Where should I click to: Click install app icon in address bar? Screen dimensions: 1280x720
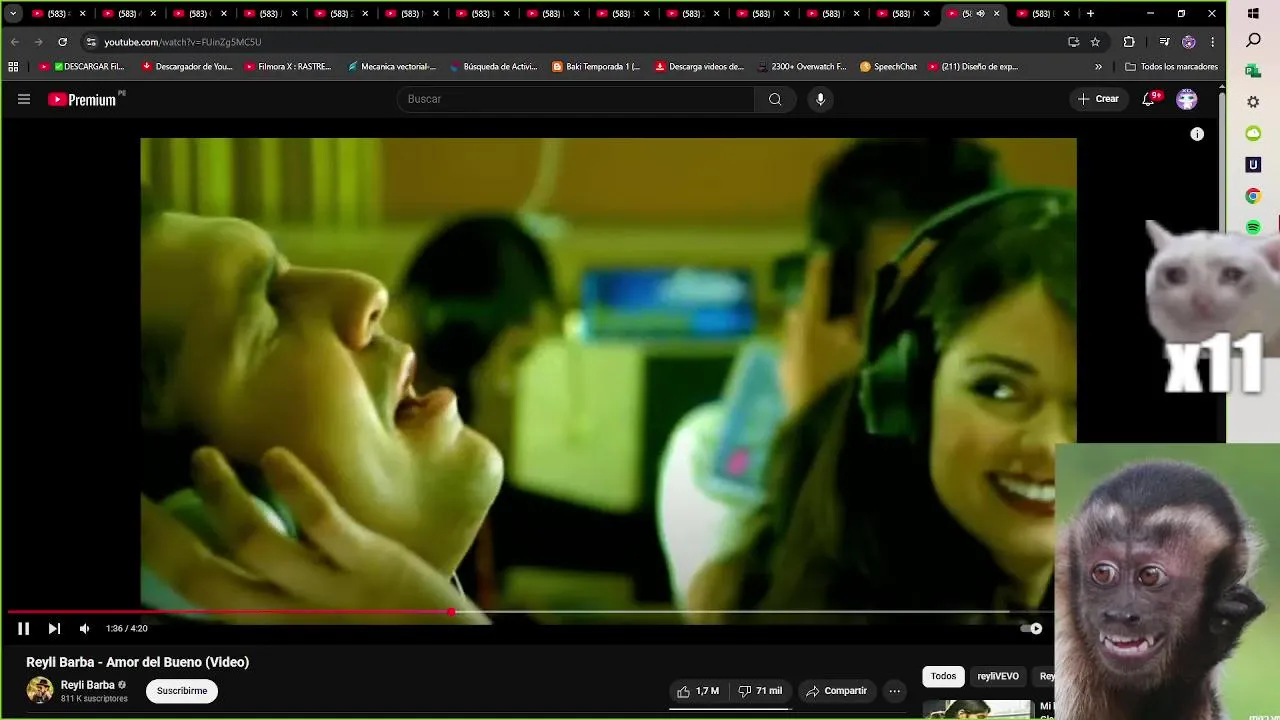[1073, 42]
